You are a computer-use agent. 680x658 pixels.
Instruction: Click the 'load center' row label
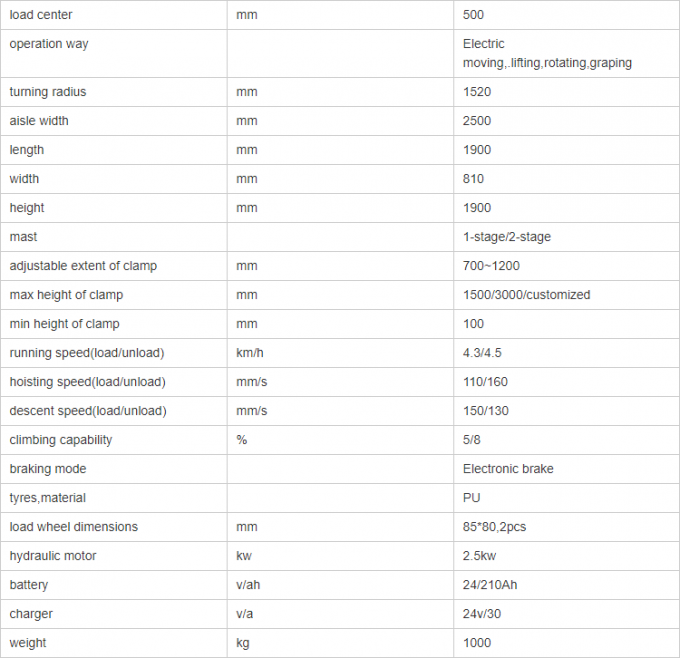pyautogui.click(x=41, y=15)
